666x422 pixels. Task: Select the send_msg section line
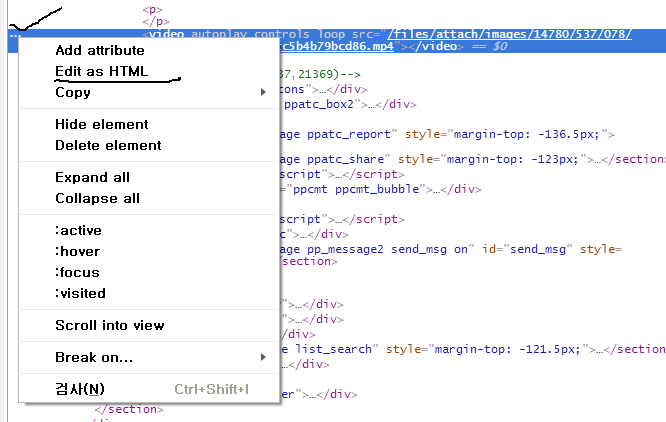(451, 249)
